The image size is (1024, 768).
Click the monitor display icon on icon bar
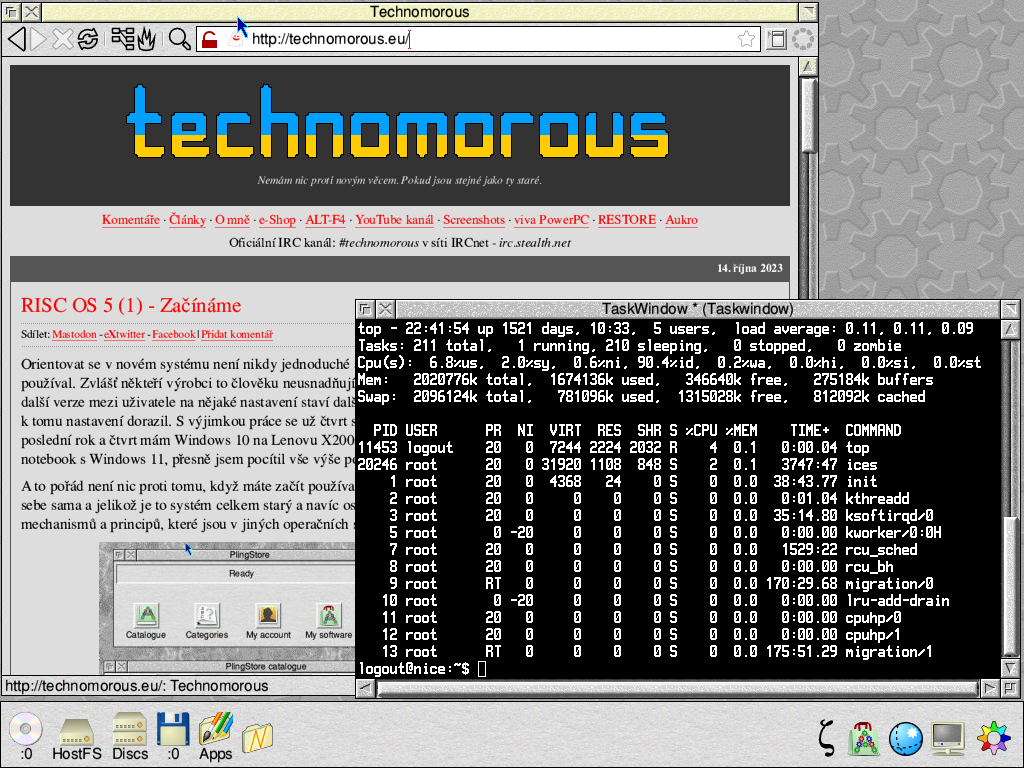coord(947,738)
